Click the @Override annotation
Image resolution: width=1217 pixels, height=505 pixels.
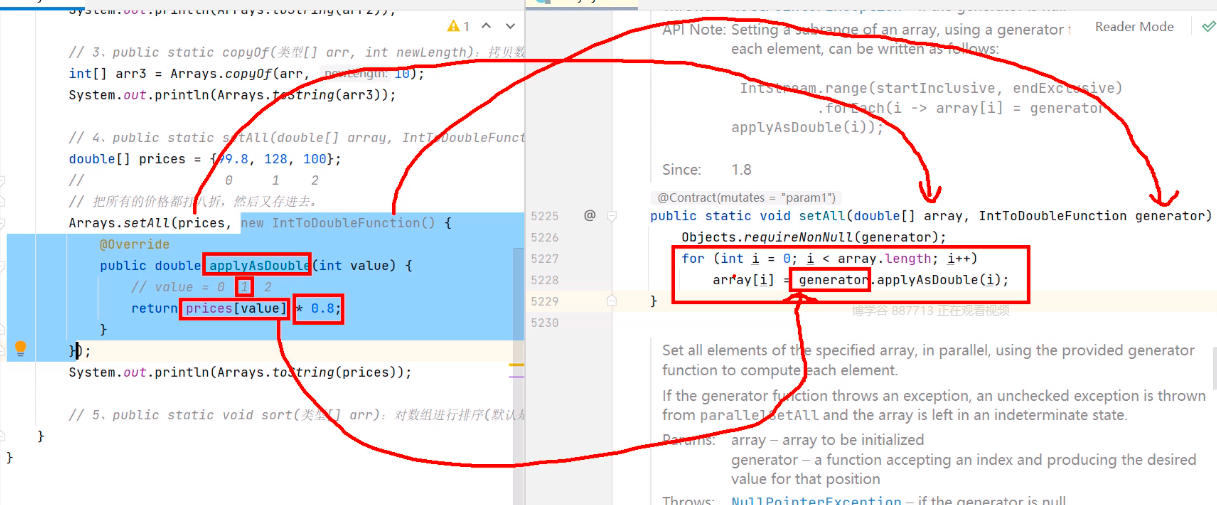[134, 244]
